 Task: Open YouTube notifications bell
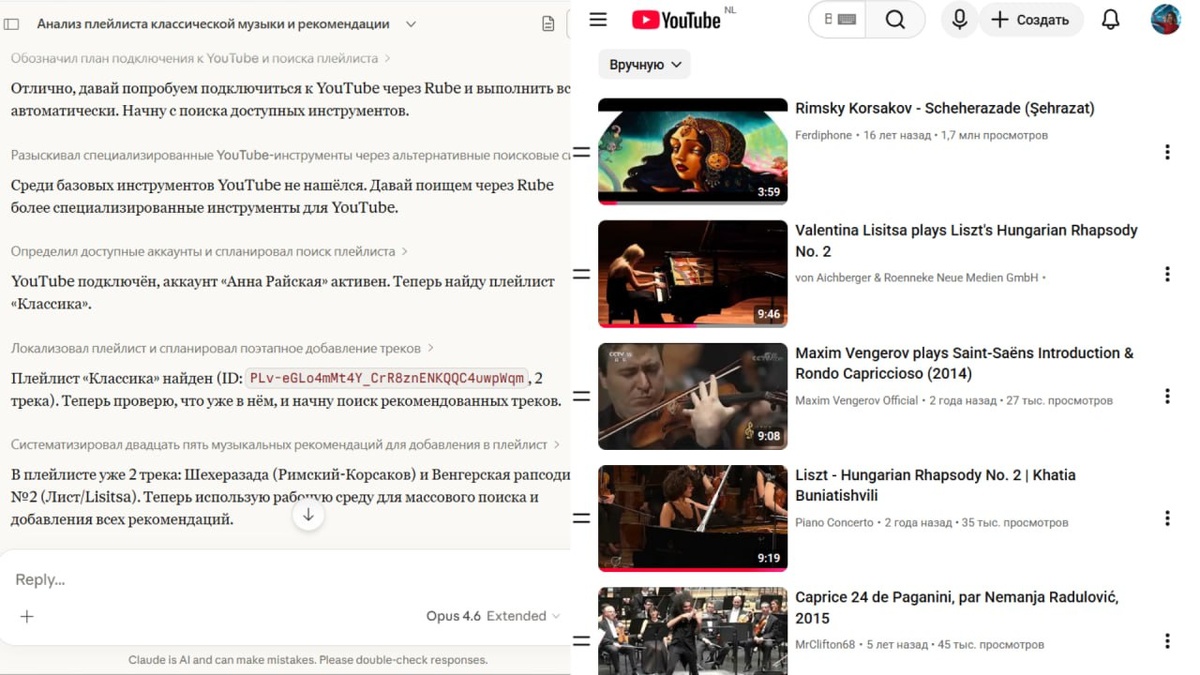(1110, 19)
